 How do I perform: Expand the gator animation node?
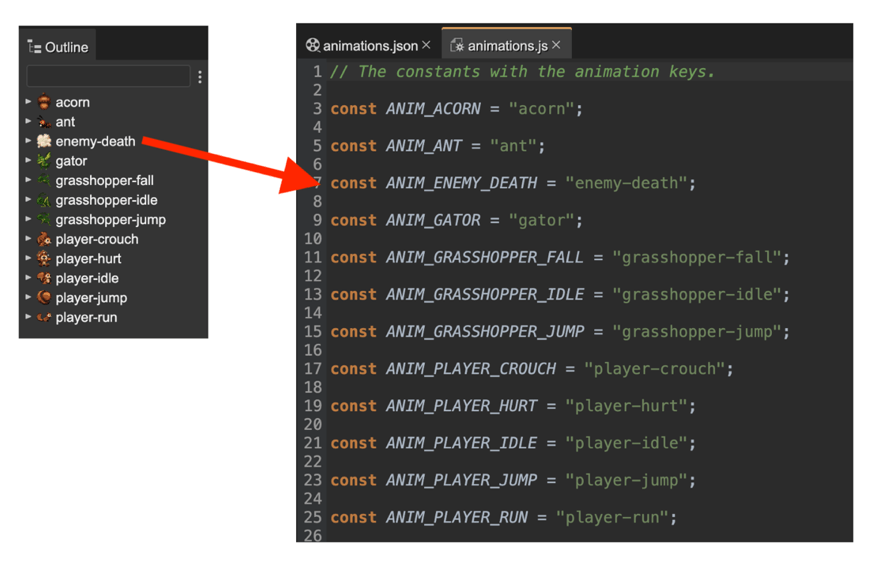28,160
